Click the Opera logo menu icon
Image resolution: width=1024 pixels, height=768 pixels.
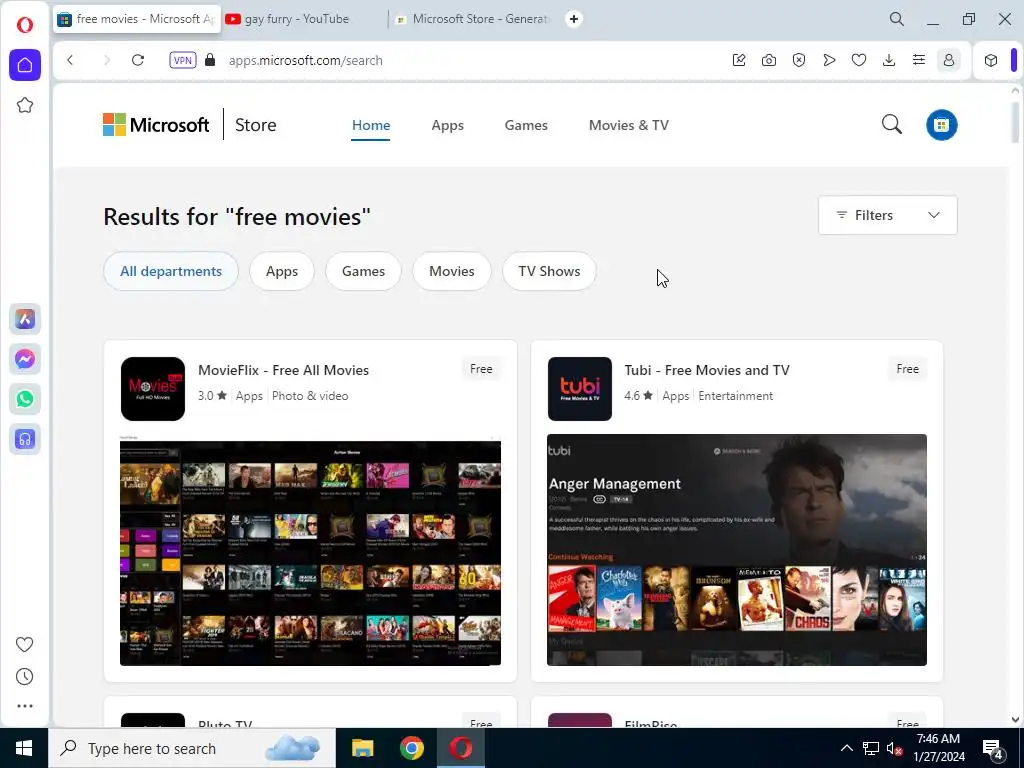click(25, 25)
